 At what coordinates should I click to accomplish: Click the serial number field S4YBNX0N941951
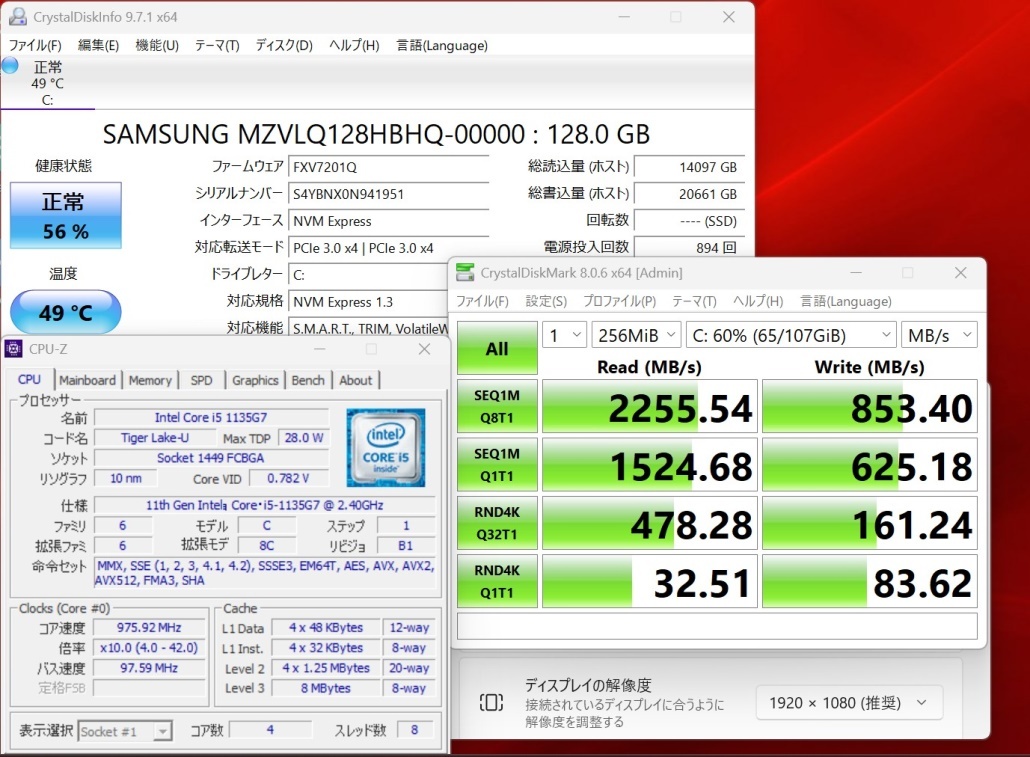tap(388, 194)
